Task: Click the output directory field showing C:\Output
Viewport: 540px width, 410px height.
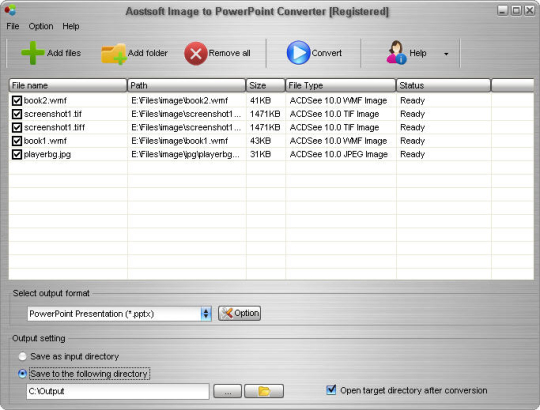Action: point(118,391)
